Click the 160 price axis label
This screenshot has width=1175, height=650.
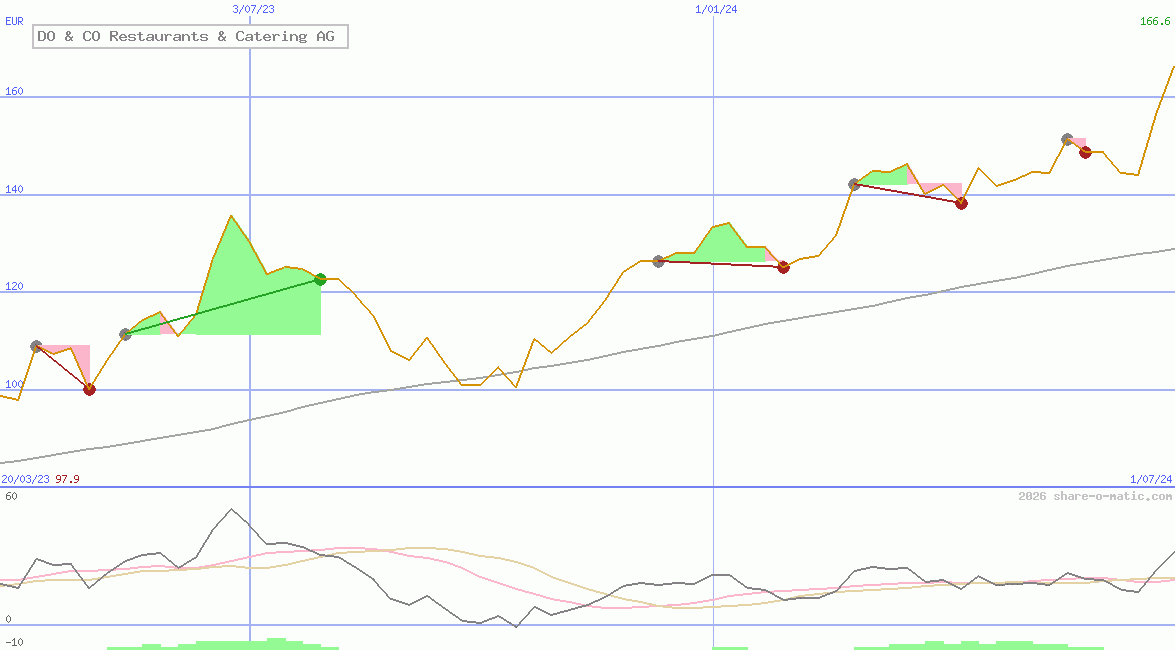(x=14, y=92)
